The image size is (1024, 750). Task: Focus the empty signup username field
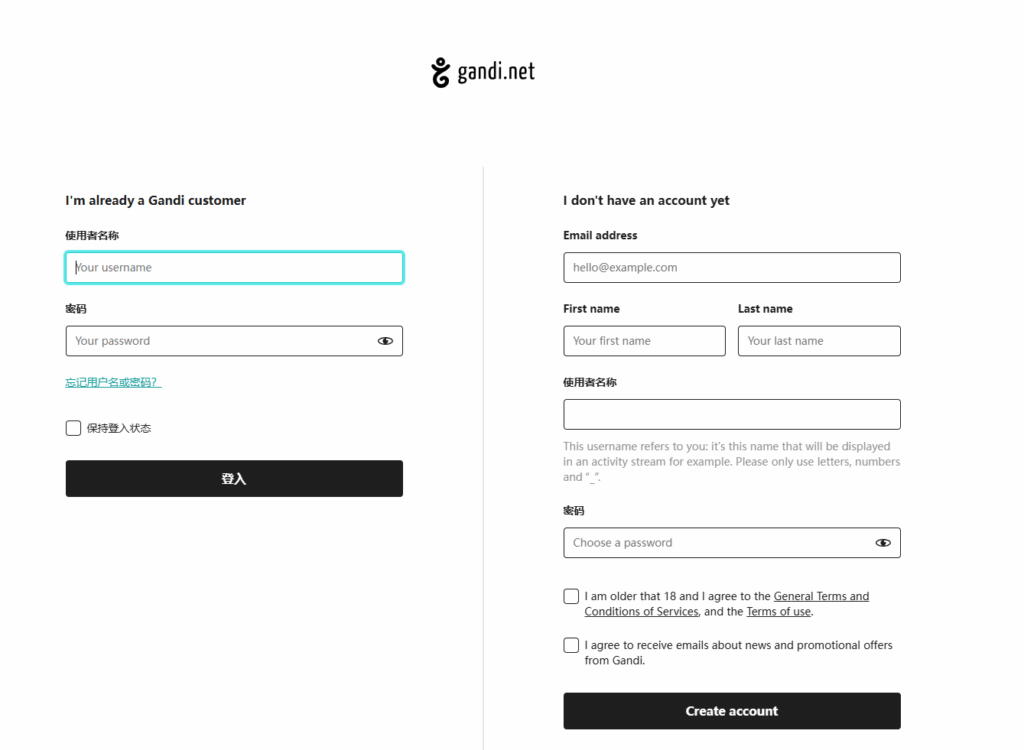pyautogui.click(x=731, y=415)
